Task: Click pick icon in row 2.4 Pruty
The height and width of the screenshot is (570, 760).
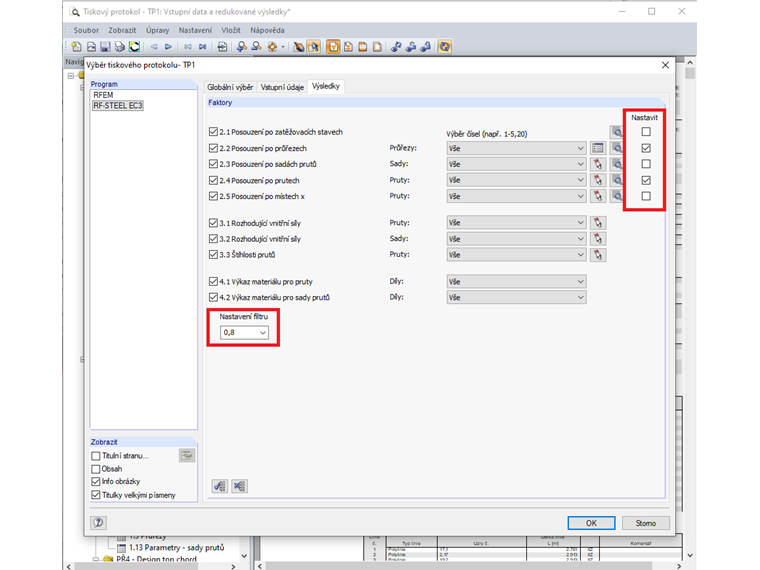Action: pyautogui.click(x=598, y=180)
